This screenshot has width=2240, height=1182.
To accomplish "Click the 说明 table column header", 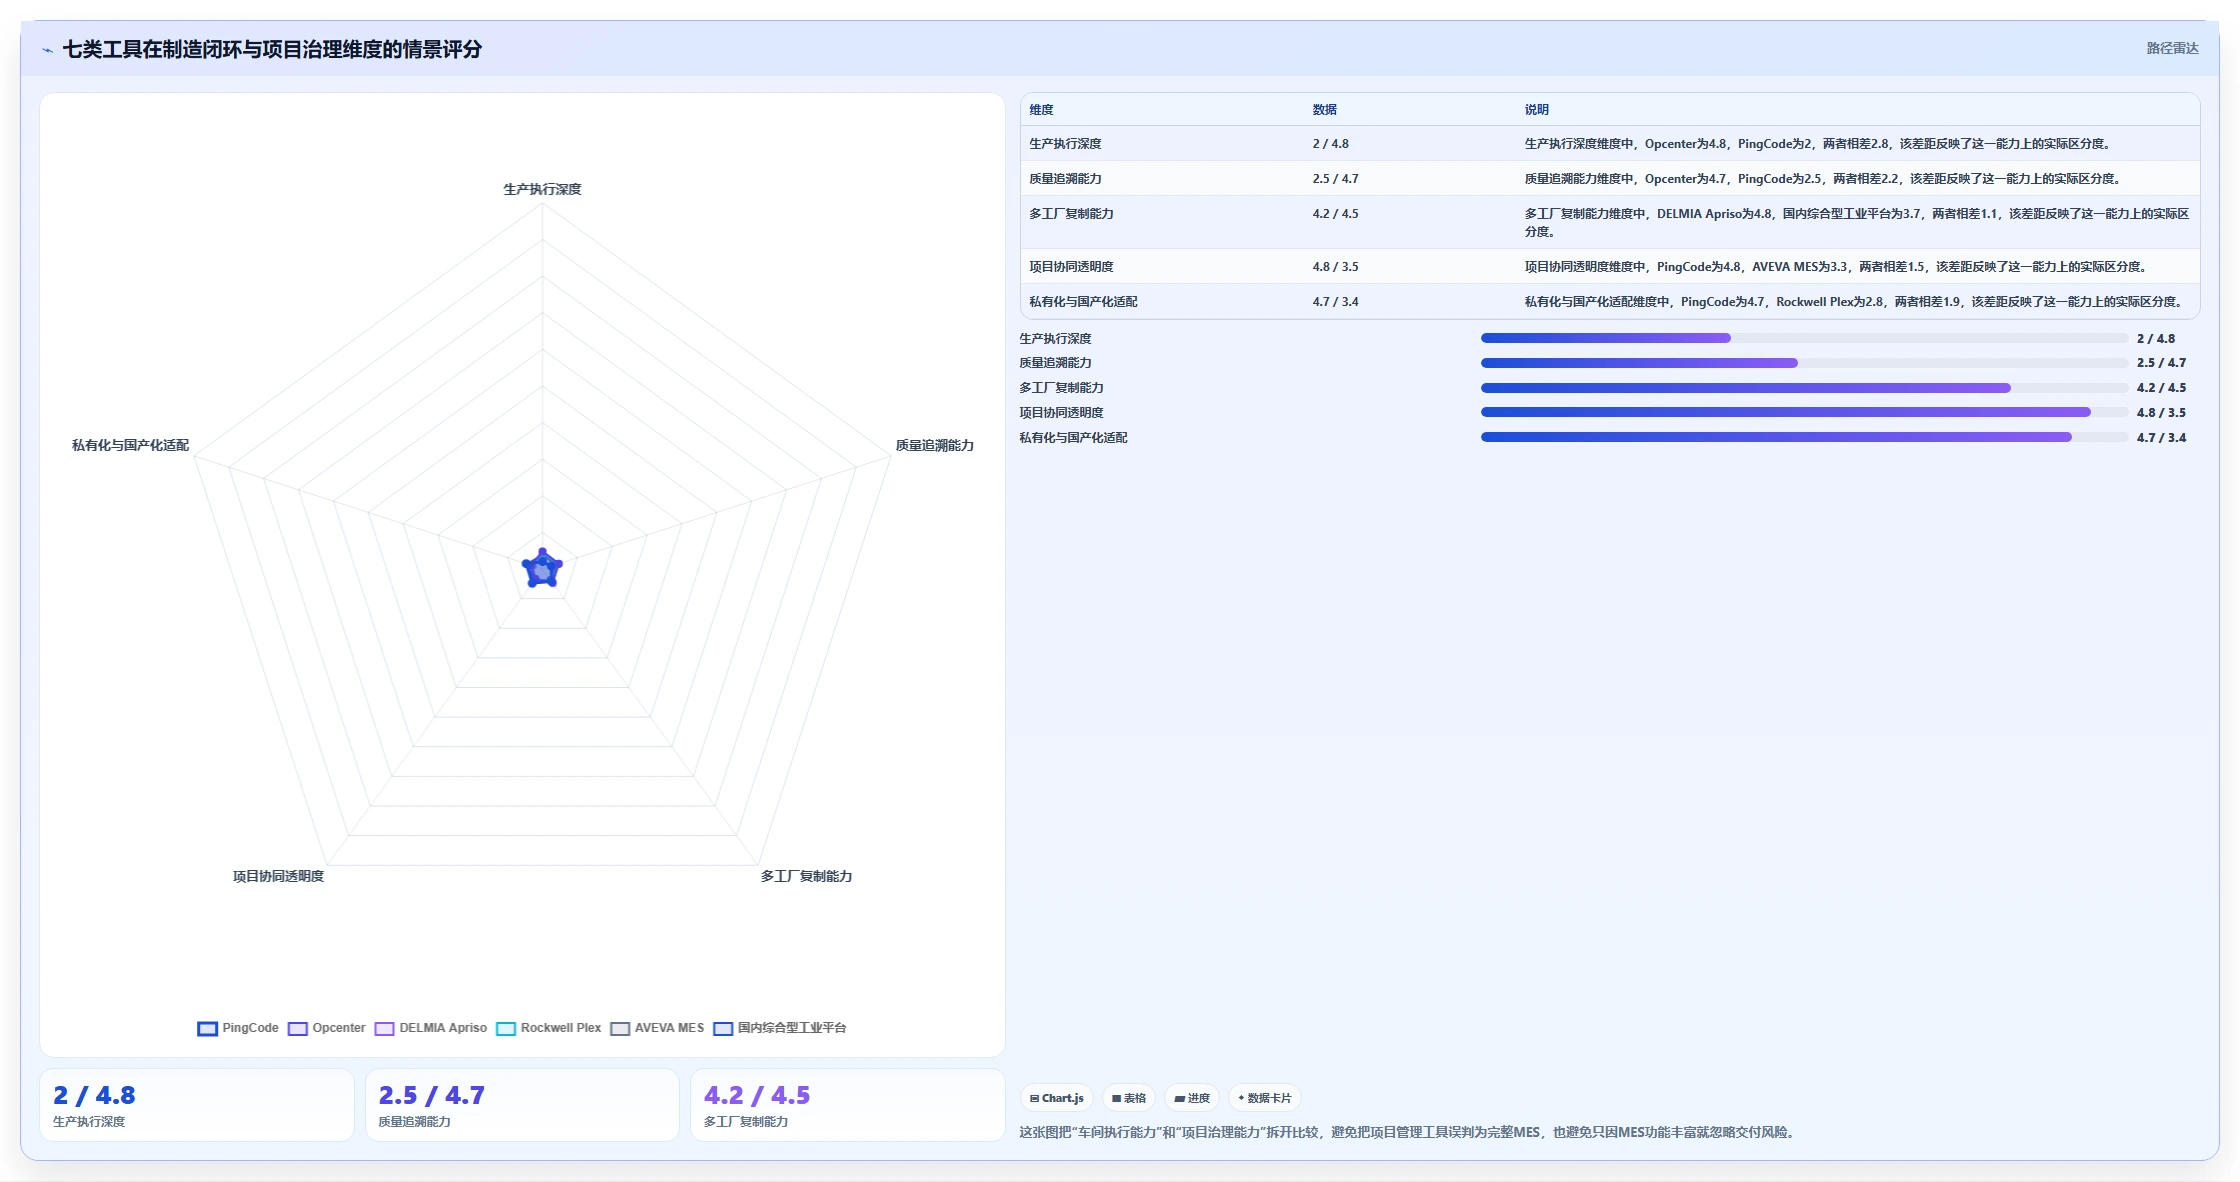I will (1536, 110).
